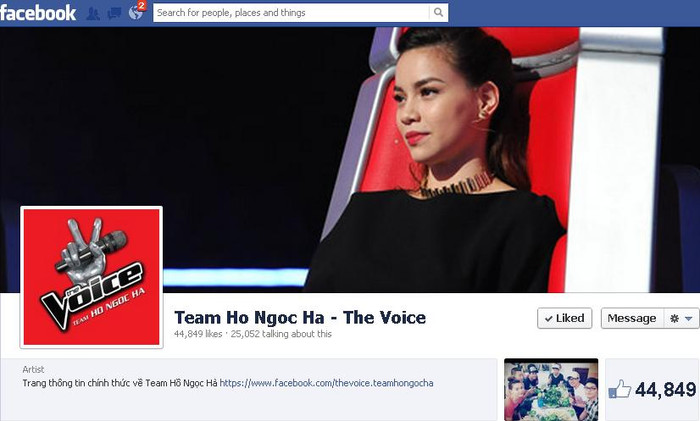Click the search magnifier button
Viewport: 700px width, 421px height.
tap(438, 13)
